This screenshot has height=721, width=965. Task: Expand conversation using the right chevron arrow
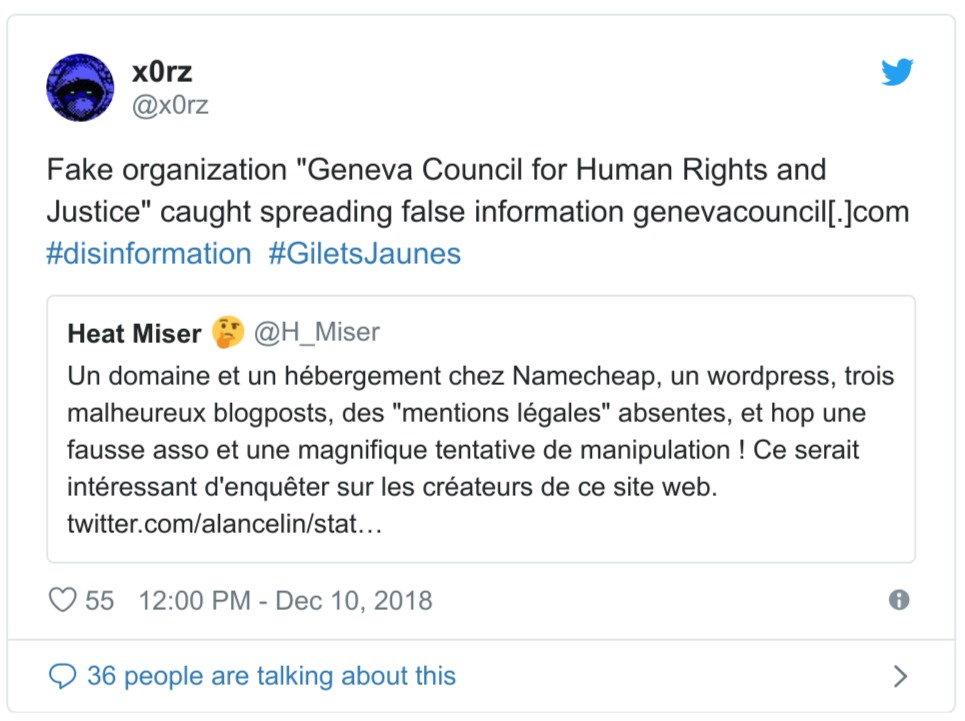click(900, 677)
